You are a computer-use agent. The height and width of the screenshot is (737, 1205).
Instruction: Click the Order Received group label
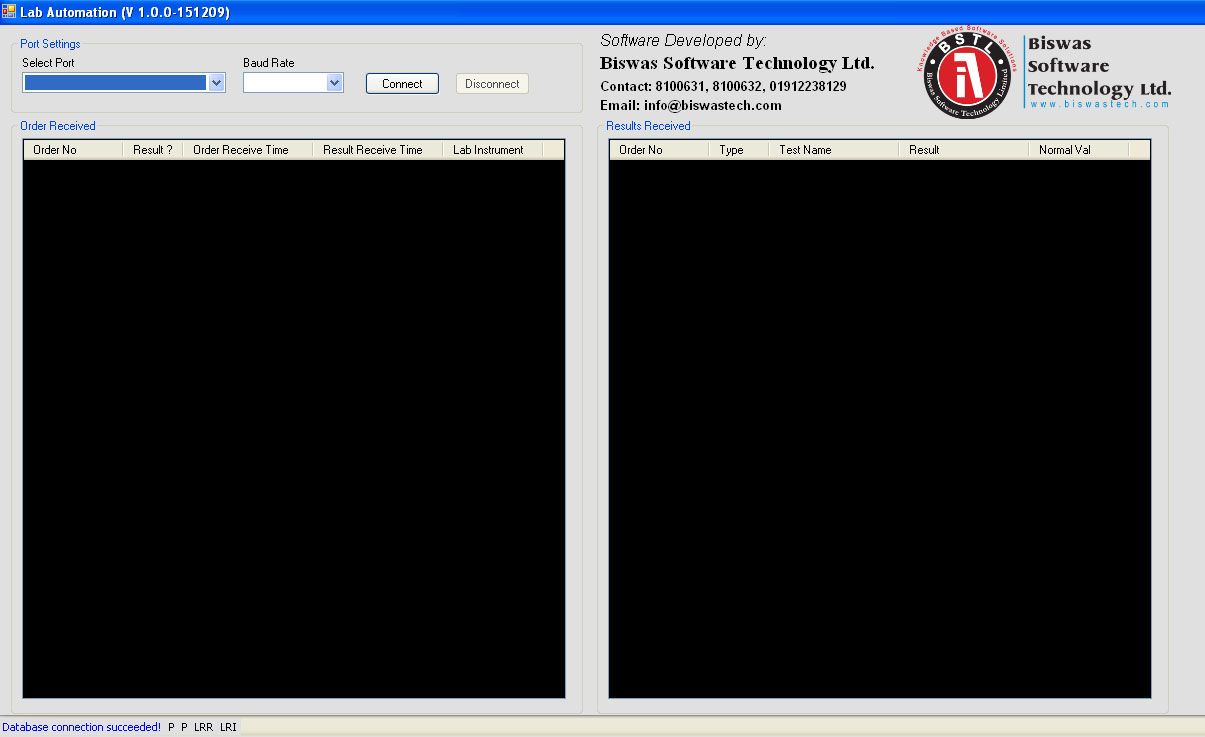point(58,126)
